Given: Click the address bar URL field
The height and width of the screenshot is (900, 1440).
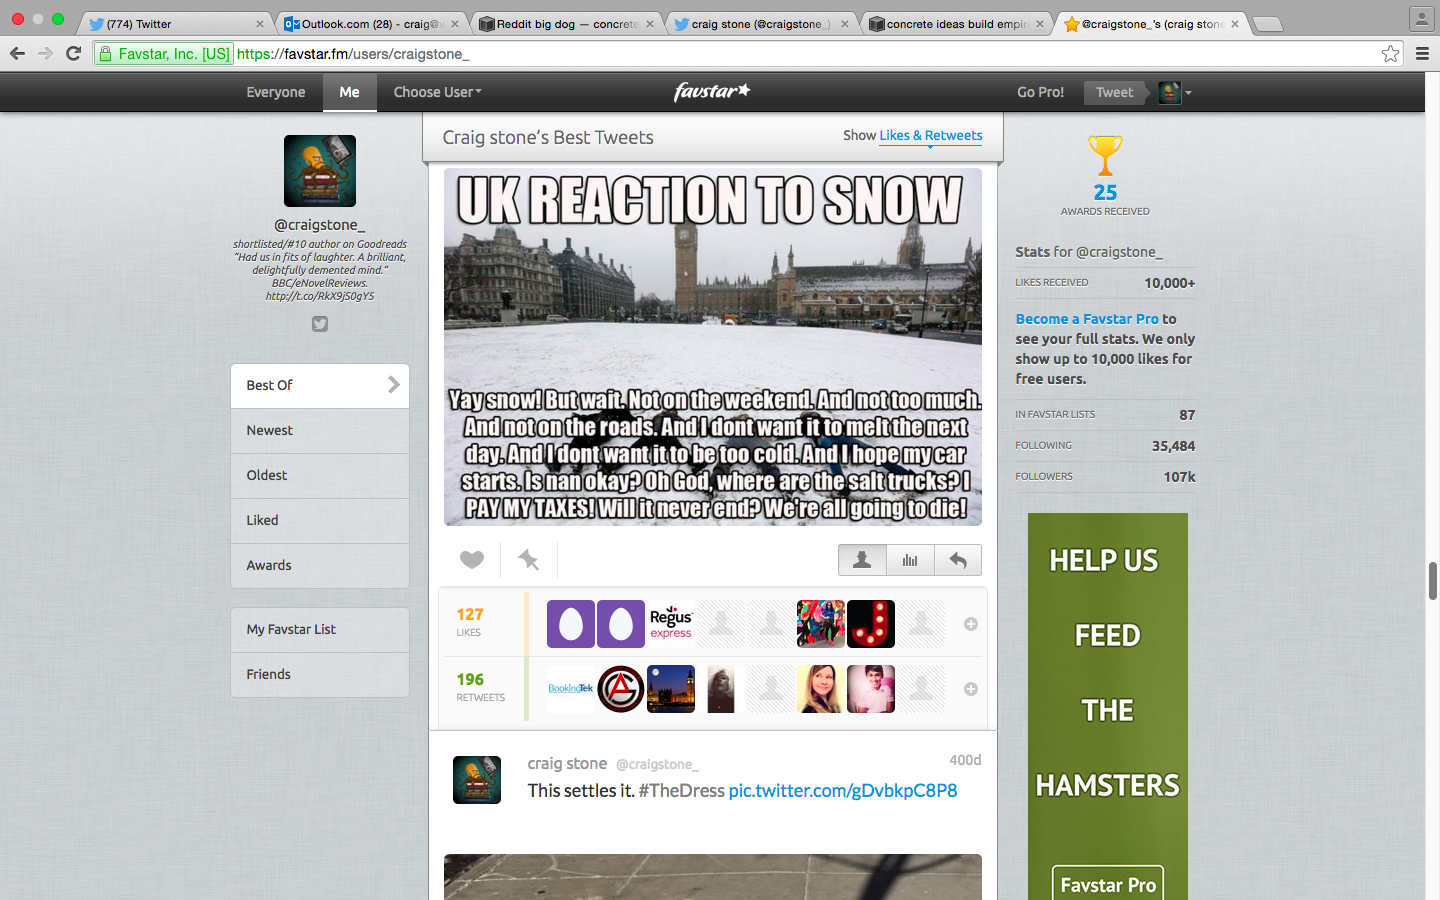Looking at the screenshot, I should pos(748,53).
